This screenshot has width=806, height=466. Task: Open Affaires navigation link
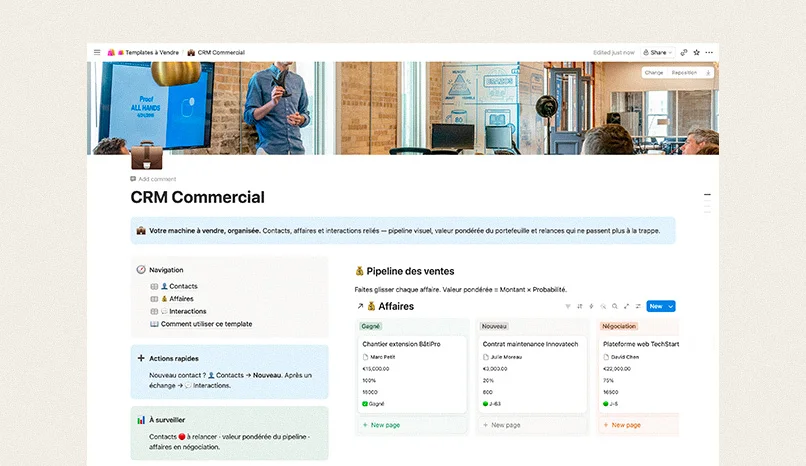[177, 299]
